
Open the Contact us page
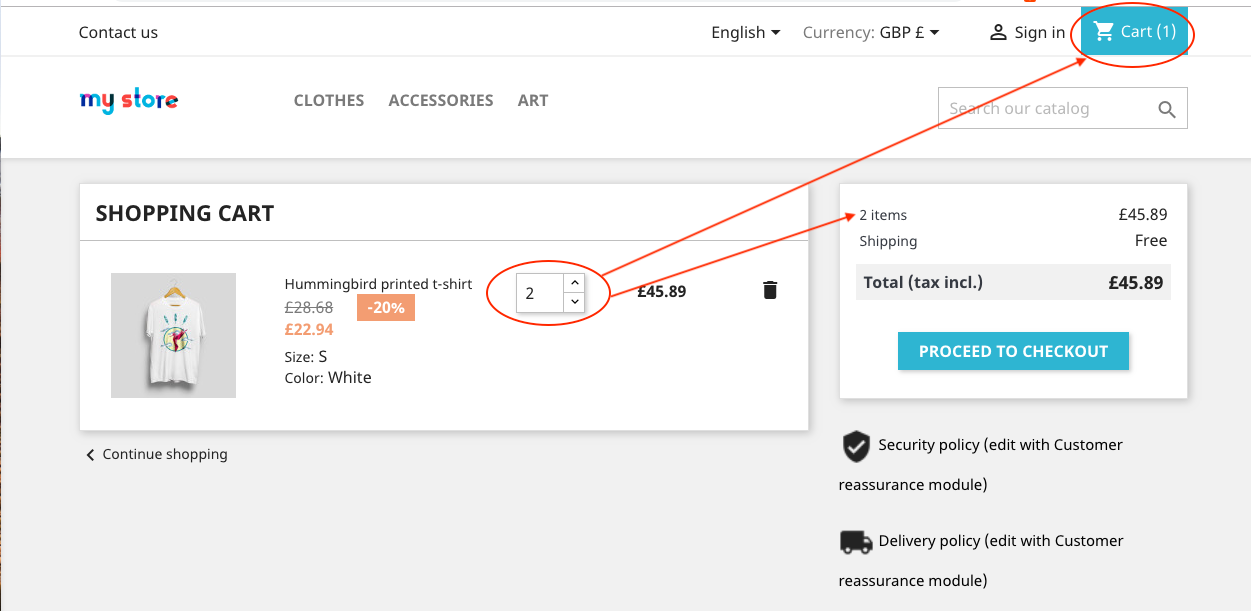tap(117, 32)
